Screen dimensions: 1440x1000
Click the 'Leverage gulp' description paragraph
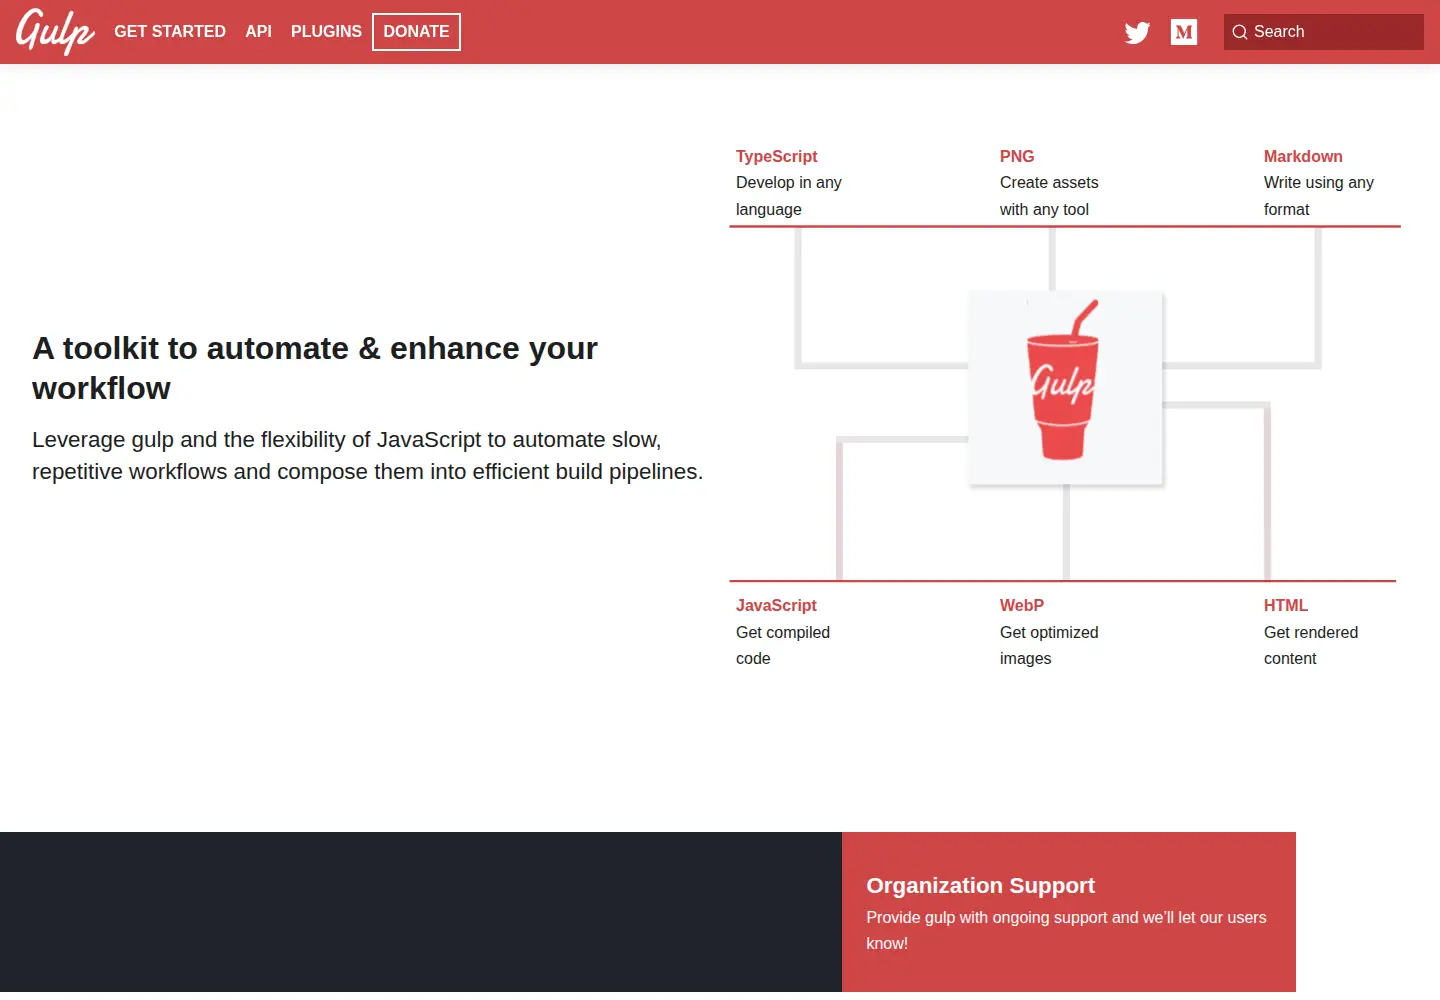point(368,456)
